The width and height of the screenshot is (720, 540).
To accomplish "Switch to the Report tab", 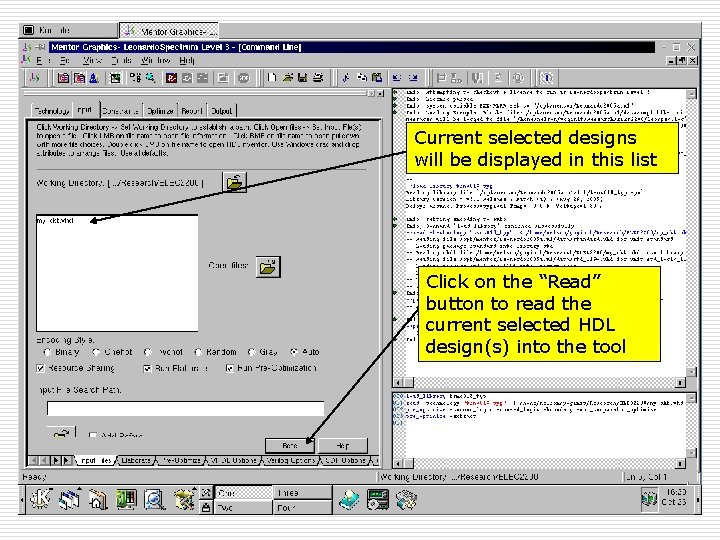I will [x=191, y=111].
